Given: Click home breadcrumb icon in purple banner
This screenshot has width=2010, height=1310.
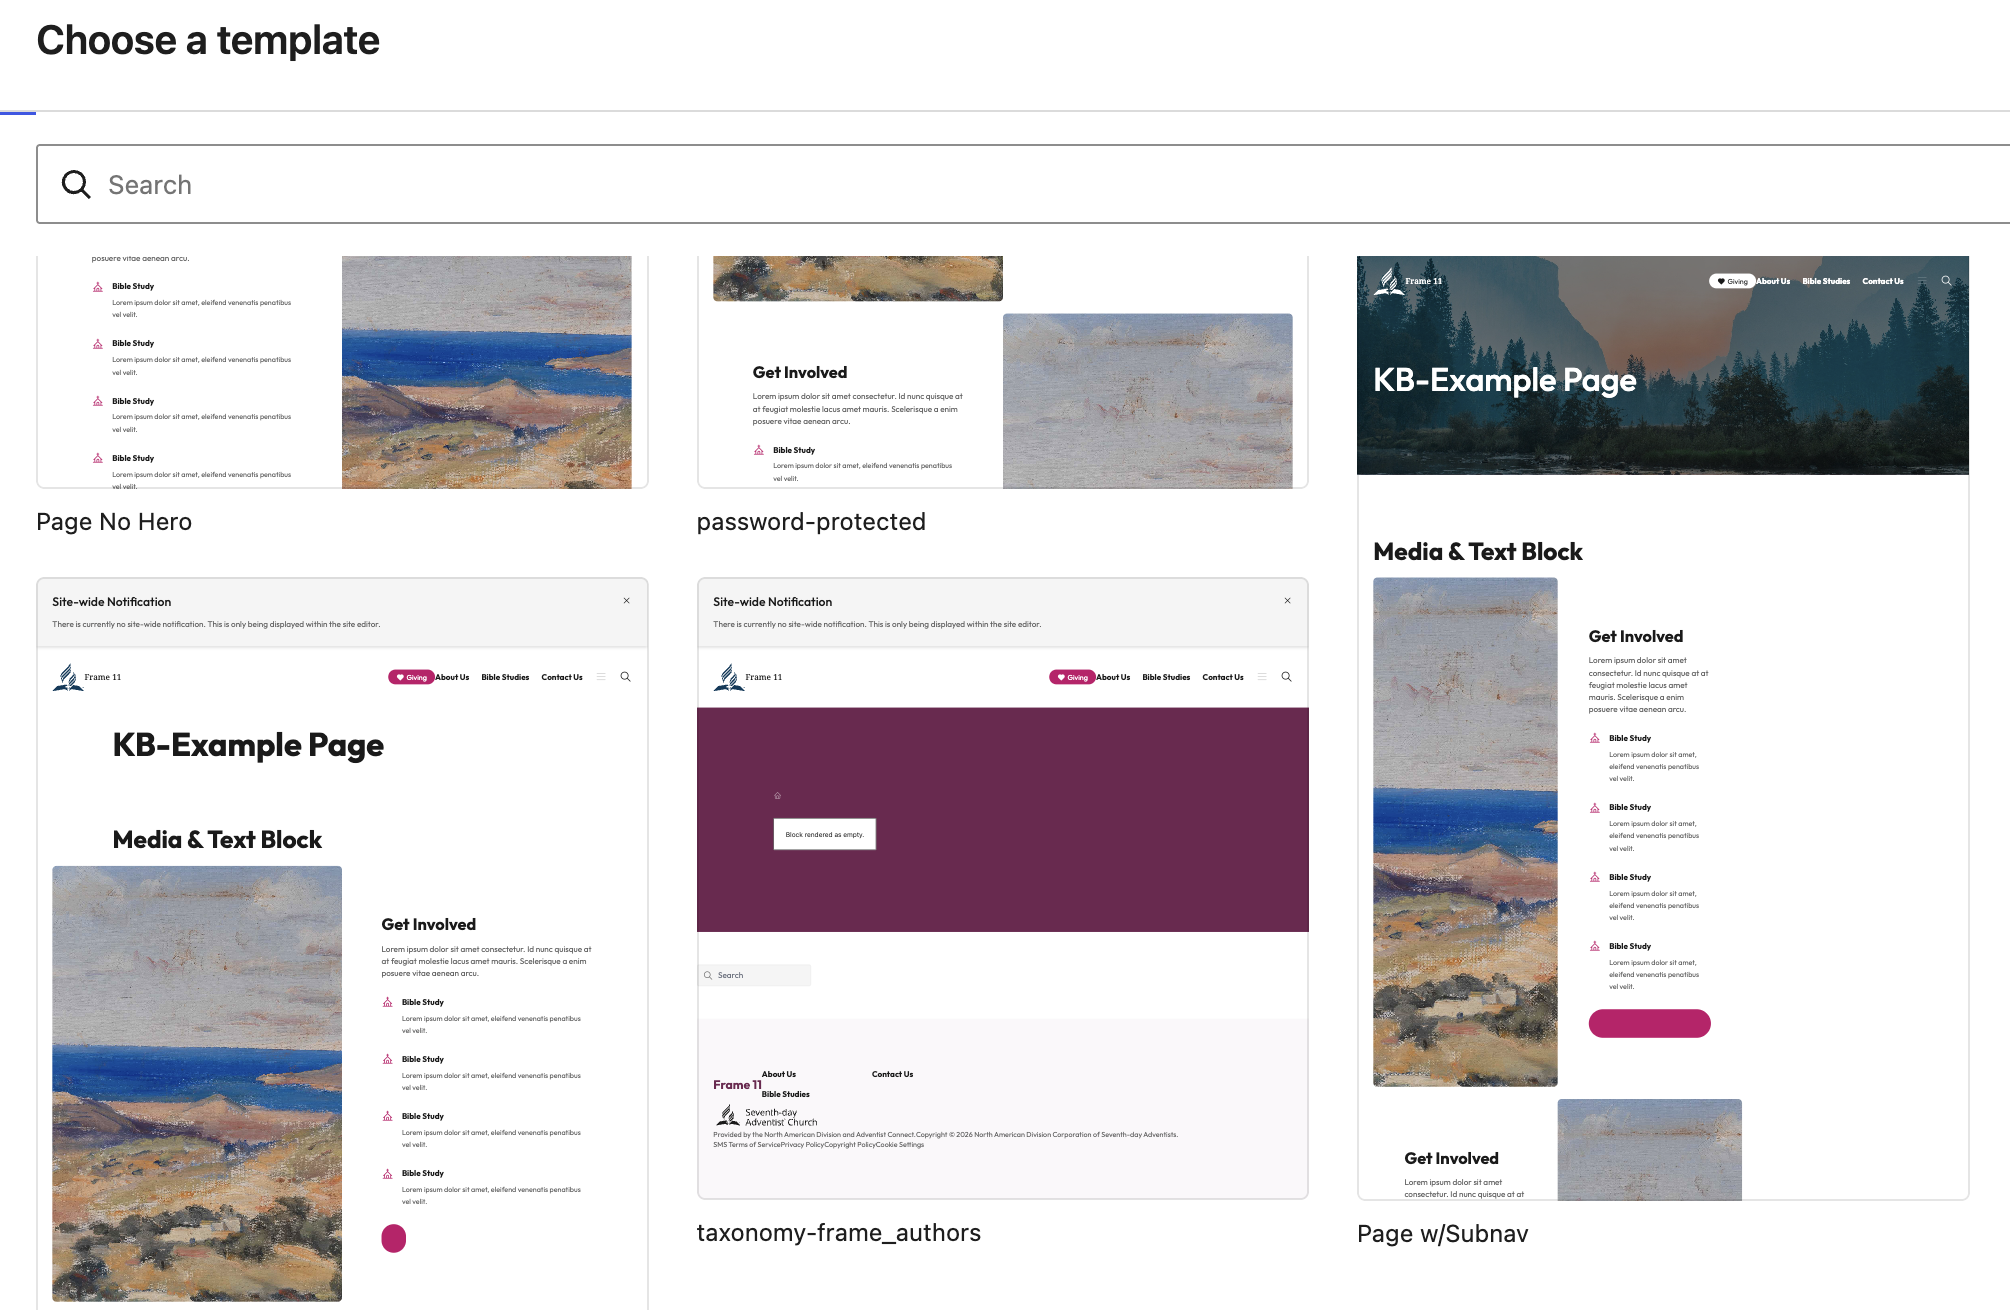Looking at the screenshot, I should 777,796.
